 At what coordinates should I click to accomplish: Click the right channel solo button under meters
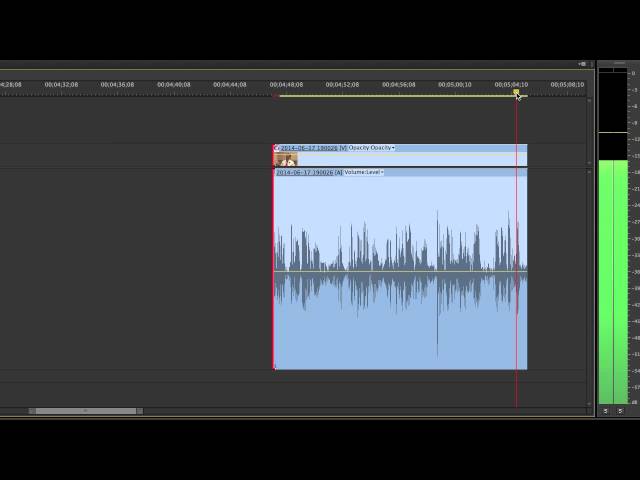click(620, 411)
